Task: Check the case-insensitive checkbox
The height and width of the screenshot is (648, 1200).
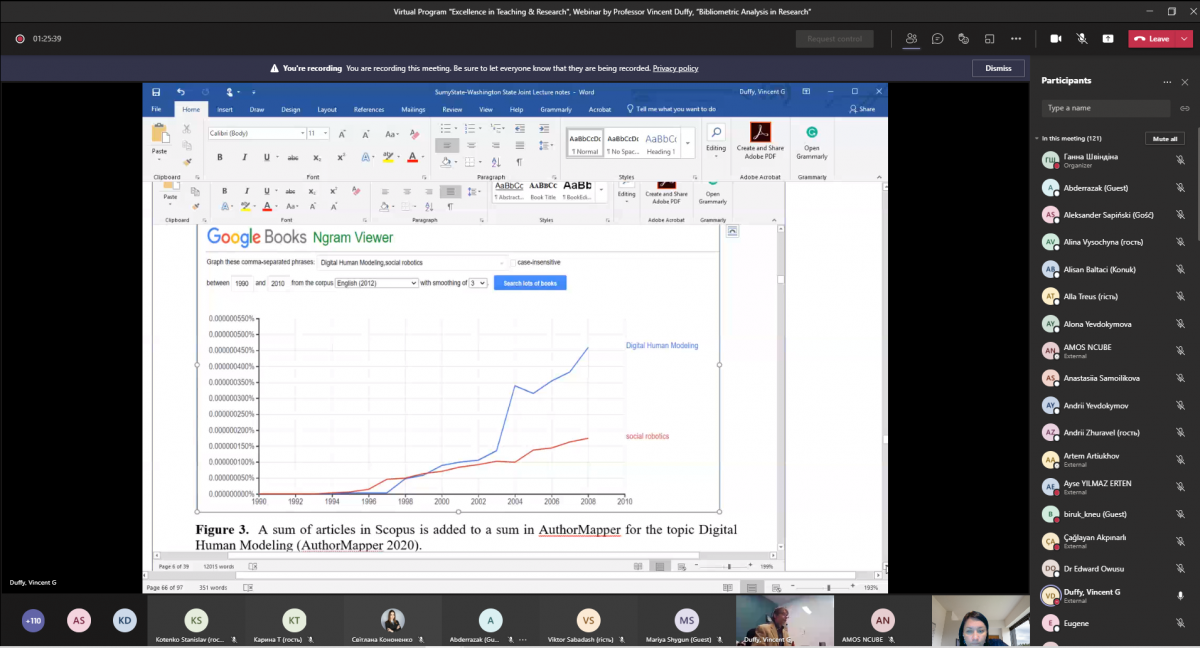Action: click(x=513, y=262)
